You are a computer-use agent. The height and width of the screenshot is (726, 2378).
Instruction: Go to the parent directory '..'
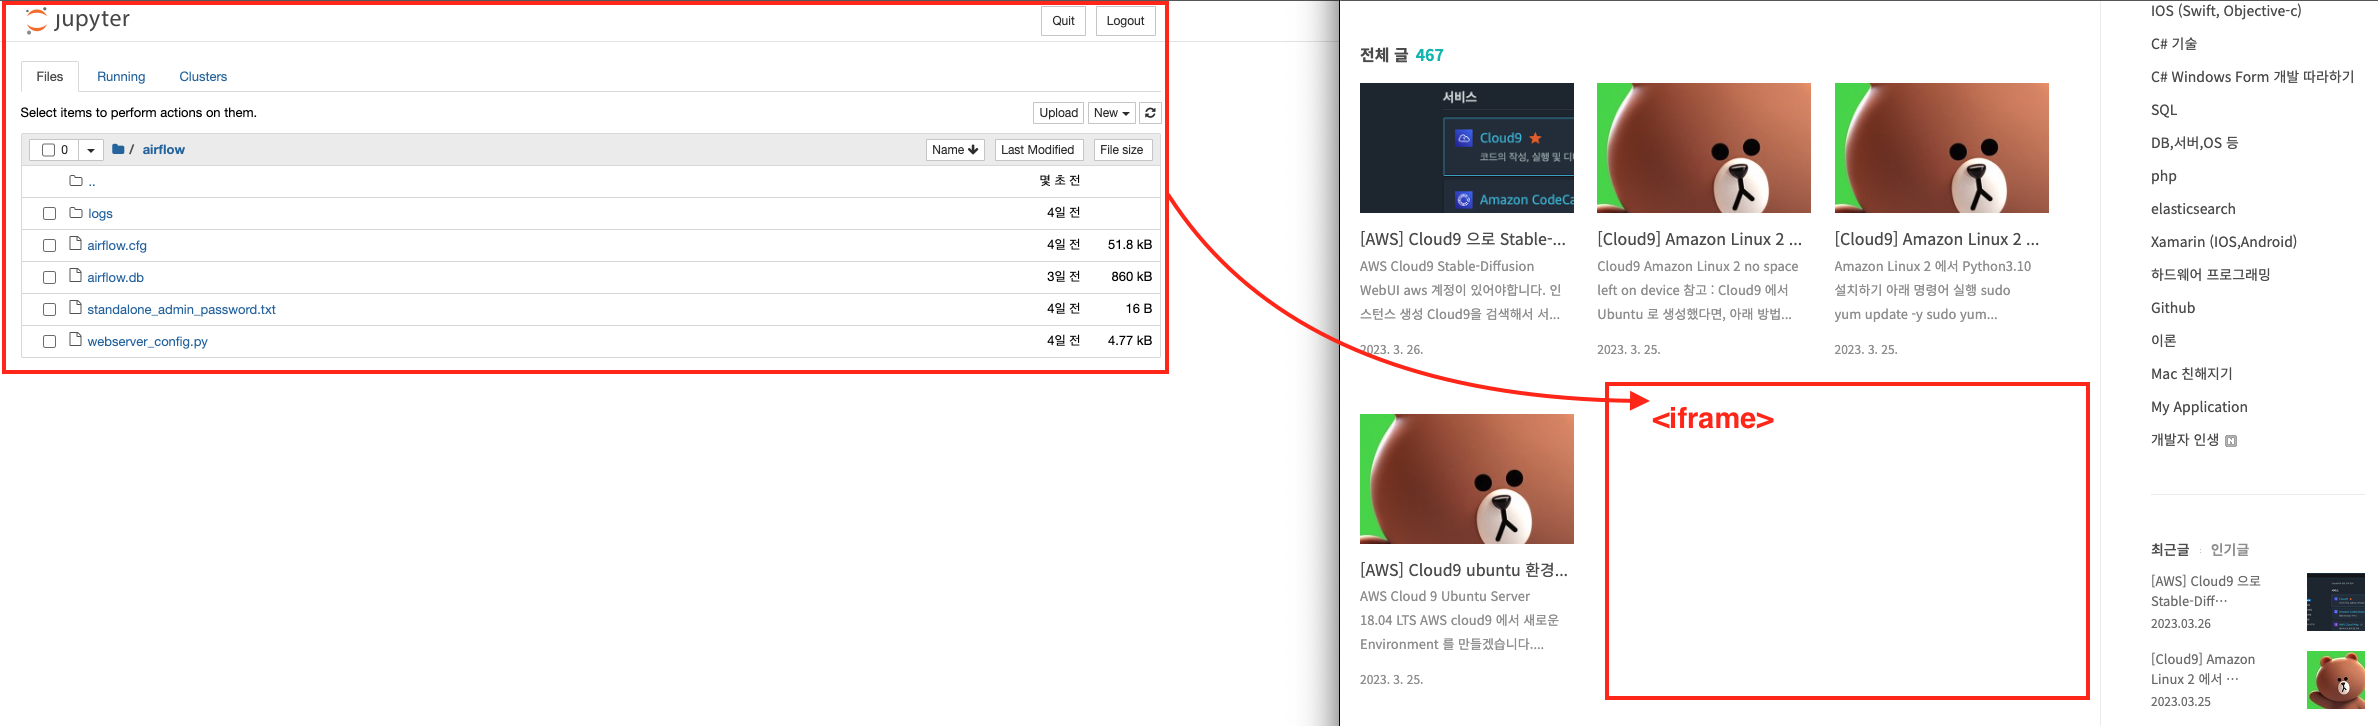tap(92, 182)
